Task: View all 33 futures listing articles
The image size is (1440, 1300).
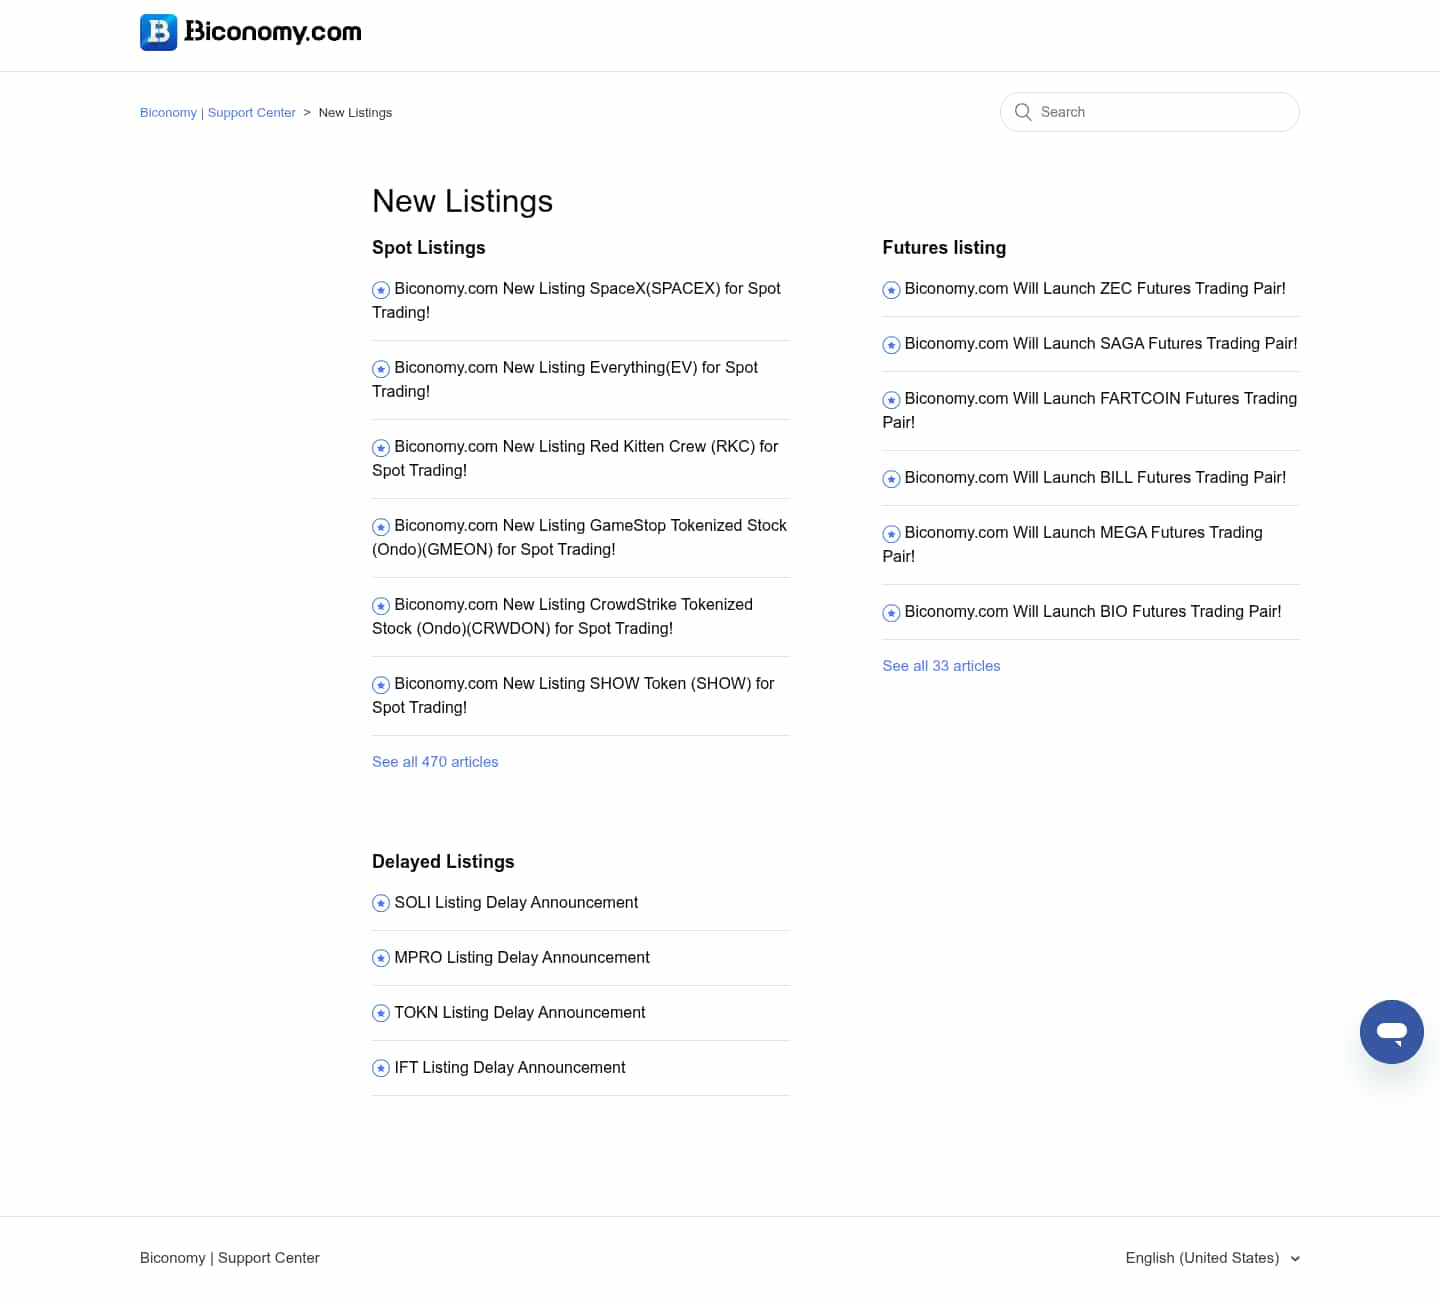Action: (x=941, y=666)
